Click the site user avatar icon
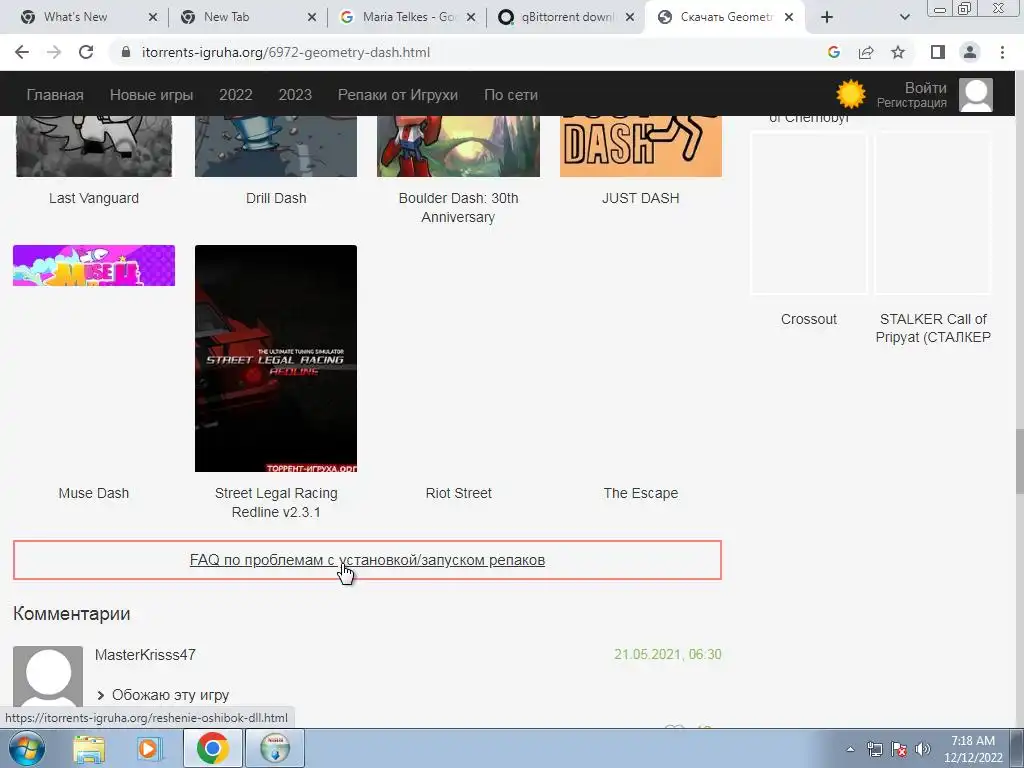 click(976, 95)
